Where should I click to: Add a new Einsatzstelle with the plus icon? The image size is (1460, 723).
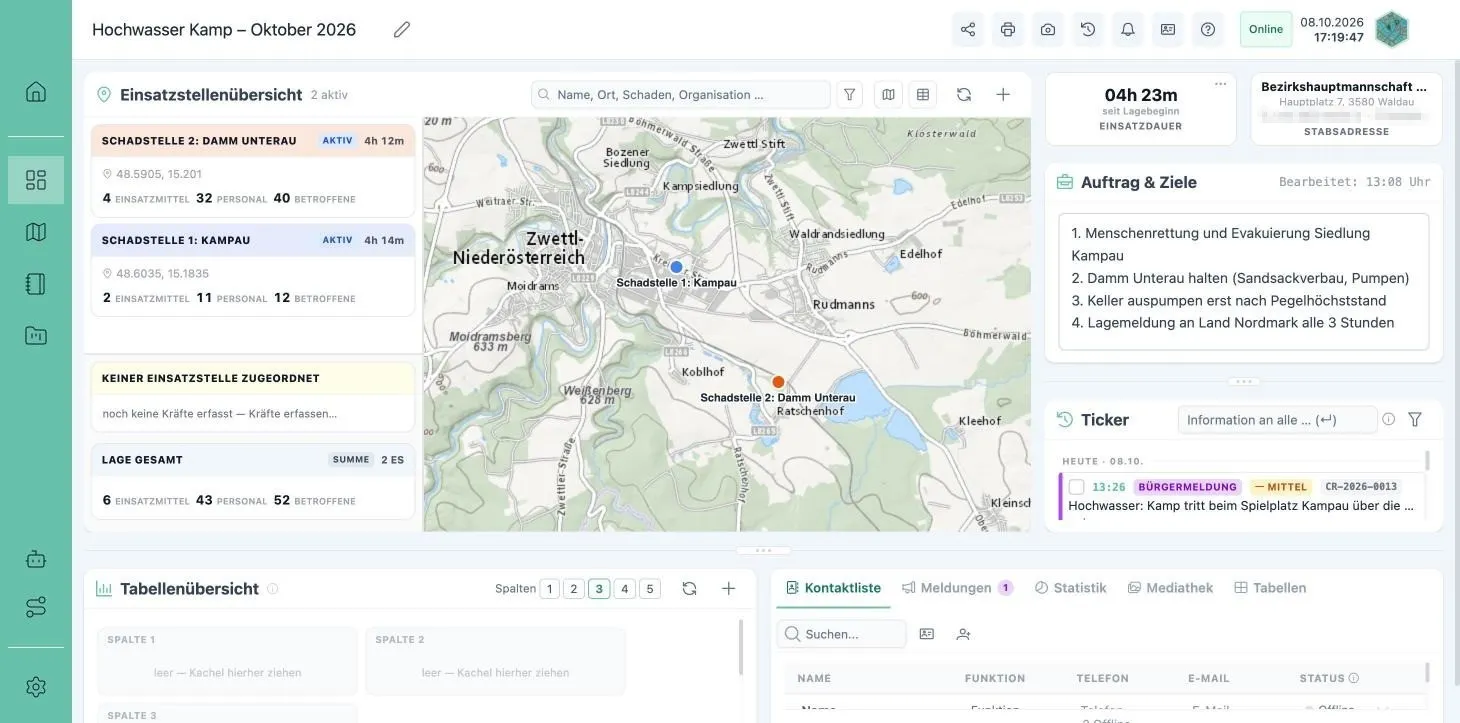[x=1003, y=95]
